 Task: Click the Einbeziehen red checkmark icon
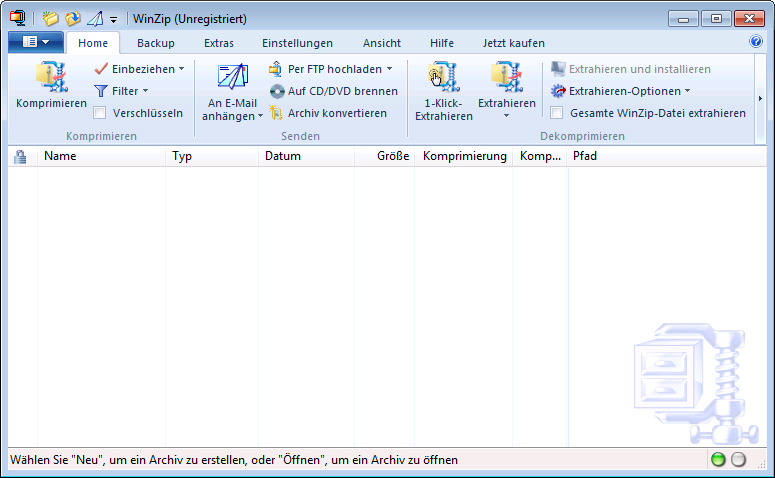101,69
